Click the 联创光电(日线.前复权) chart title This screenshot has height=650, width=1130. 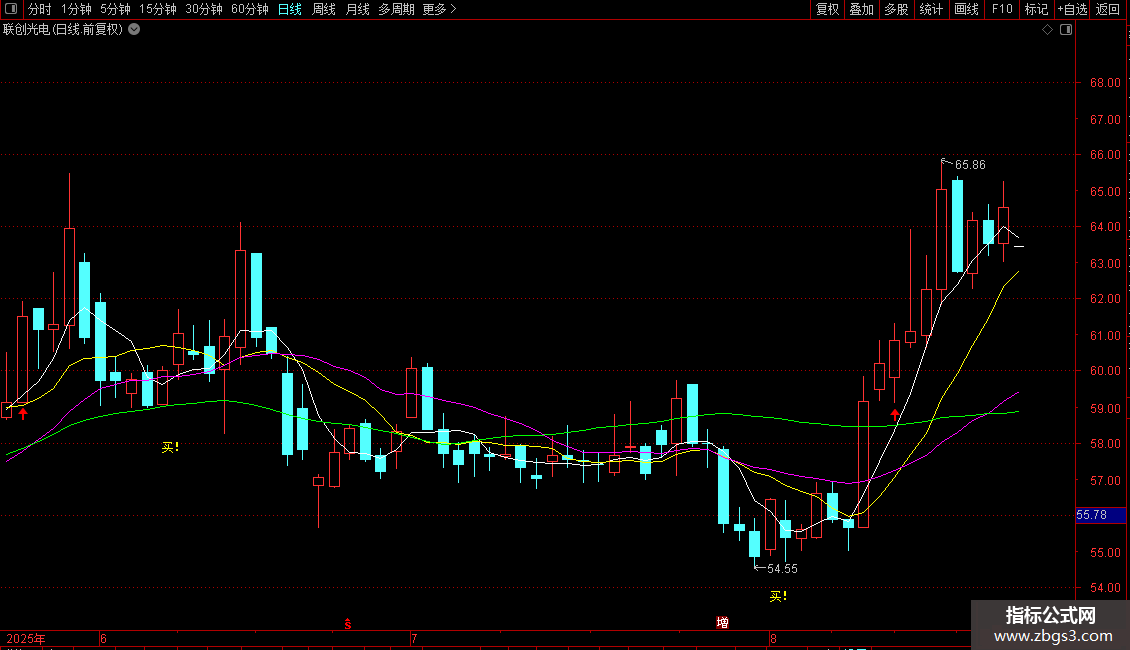point(63,30)
